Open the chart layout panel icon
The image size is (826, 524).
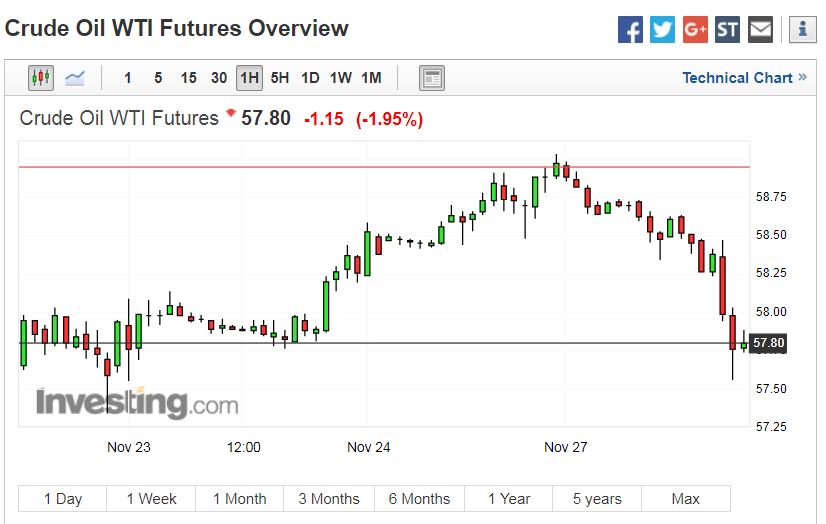pyautogui.click(x=432, y=78)
